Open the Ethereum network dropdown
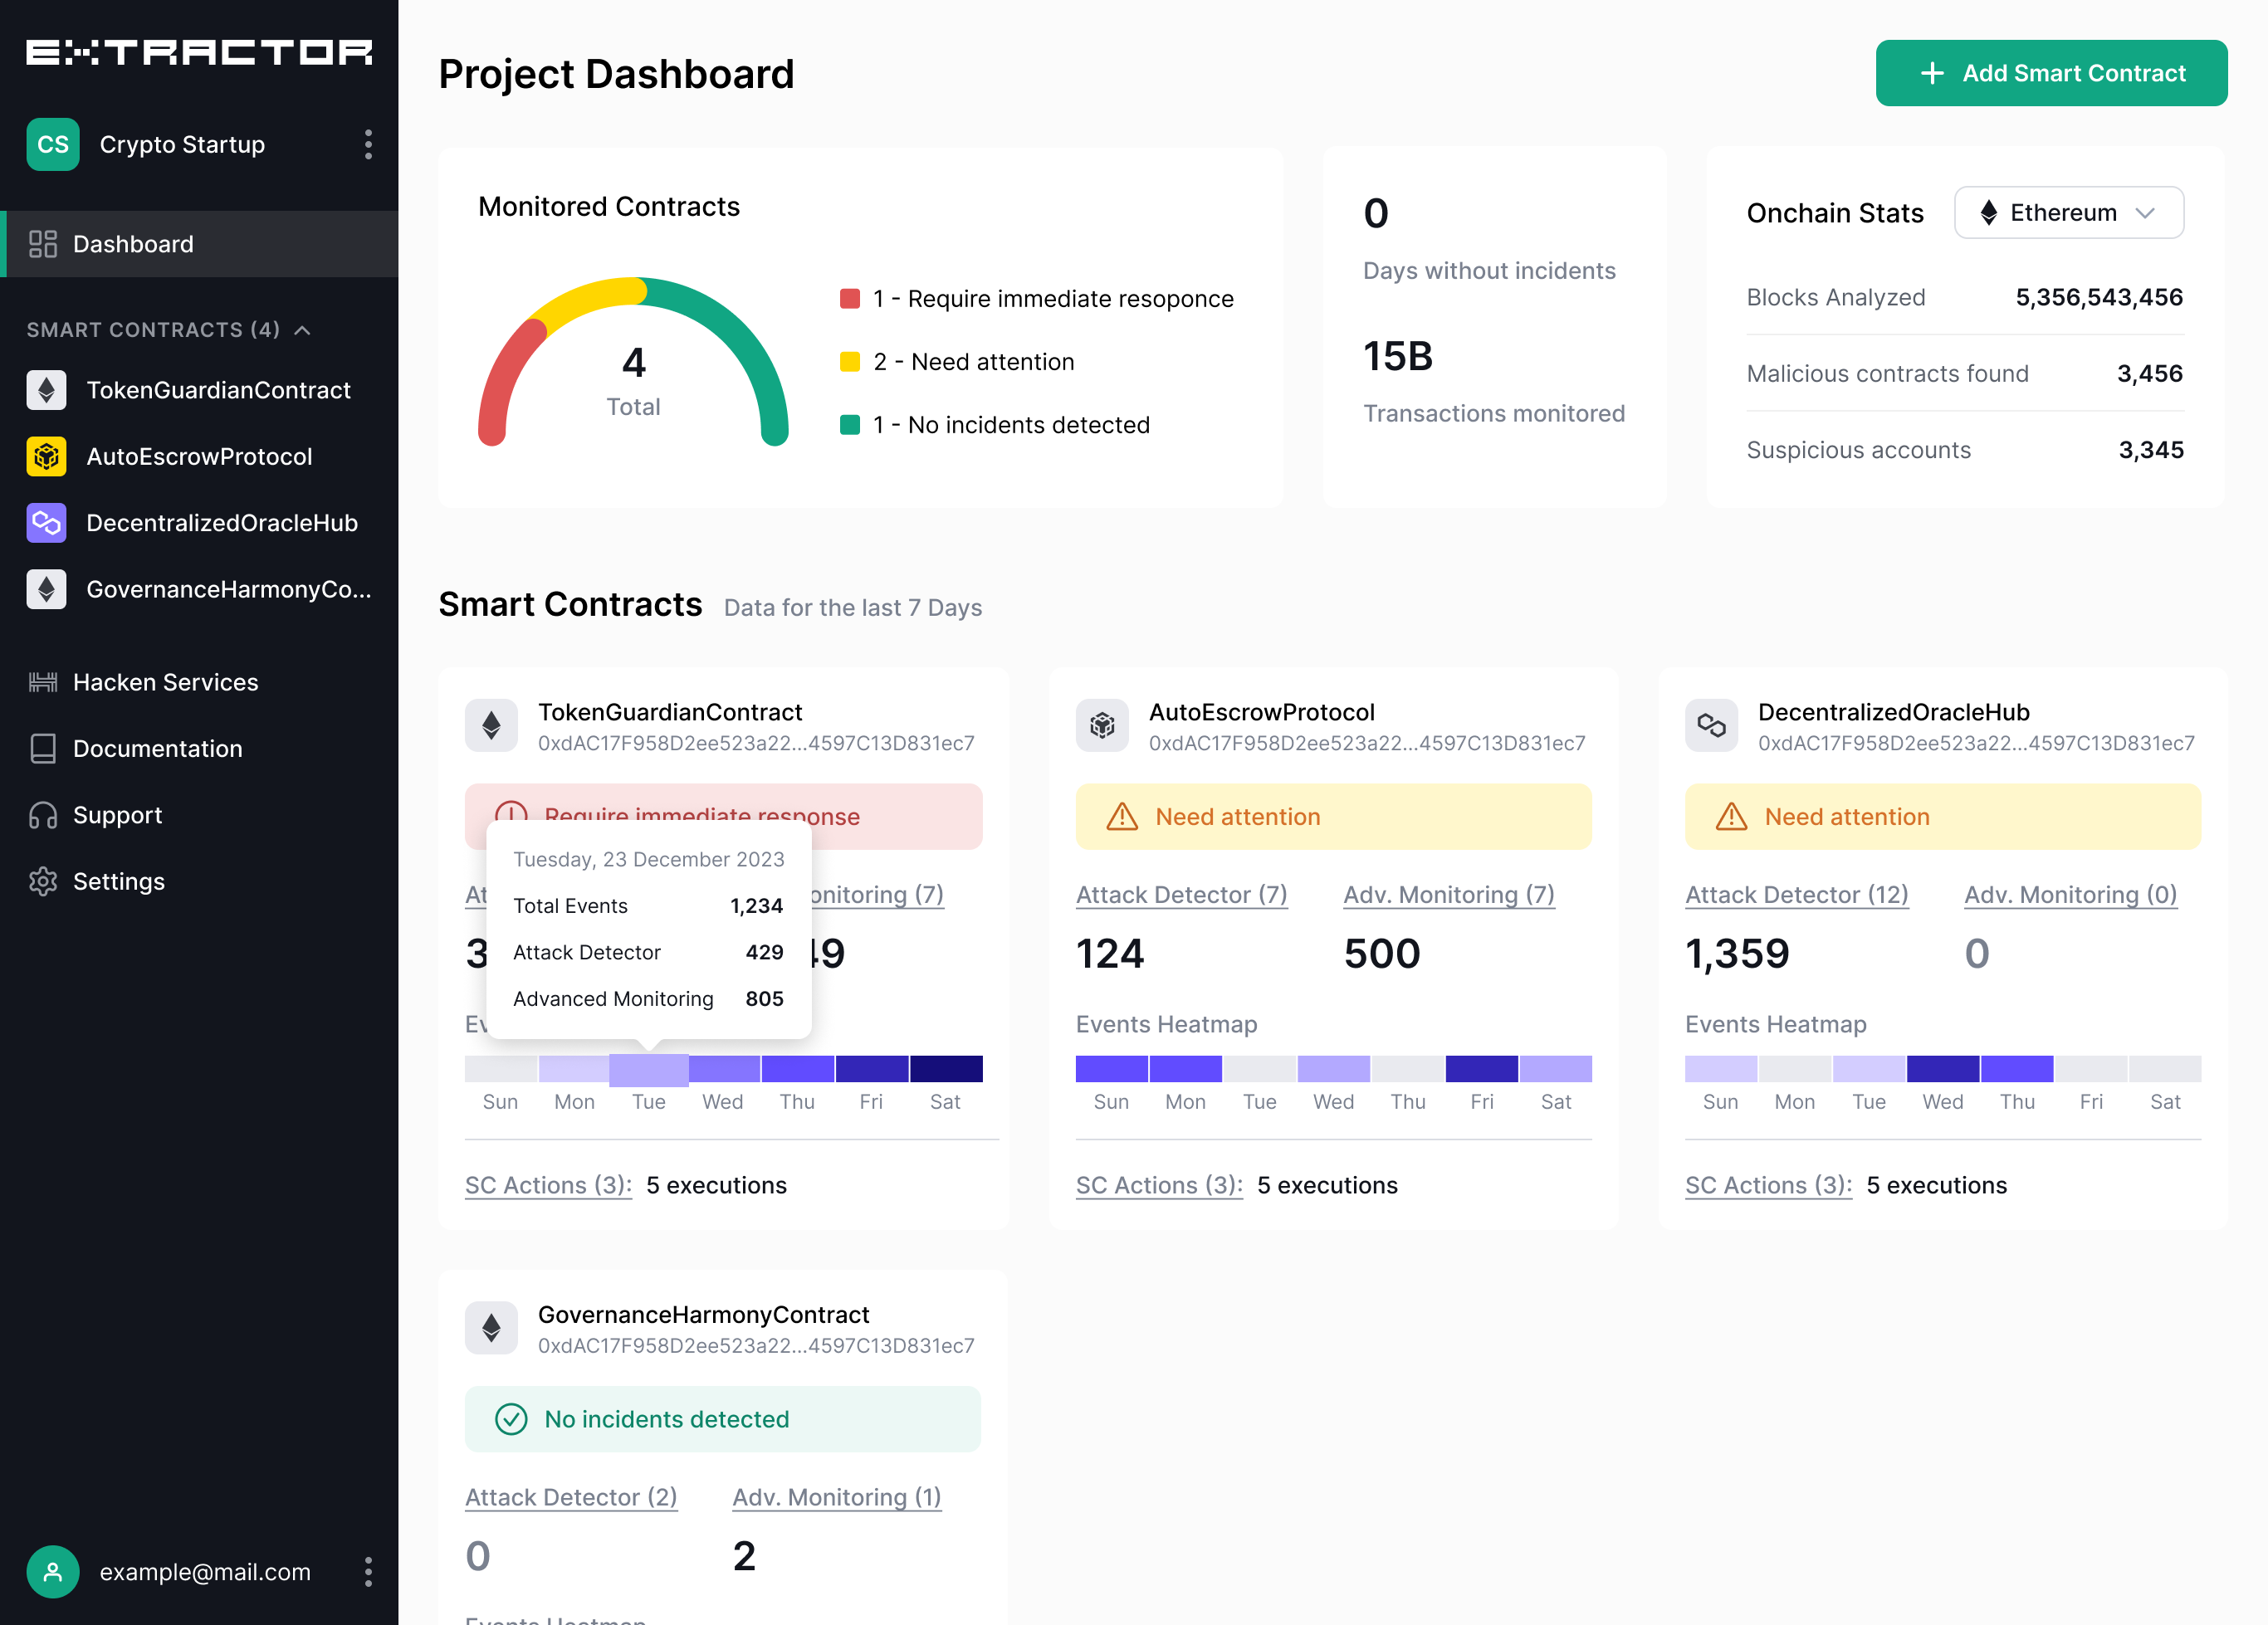 click(2068, 213)
